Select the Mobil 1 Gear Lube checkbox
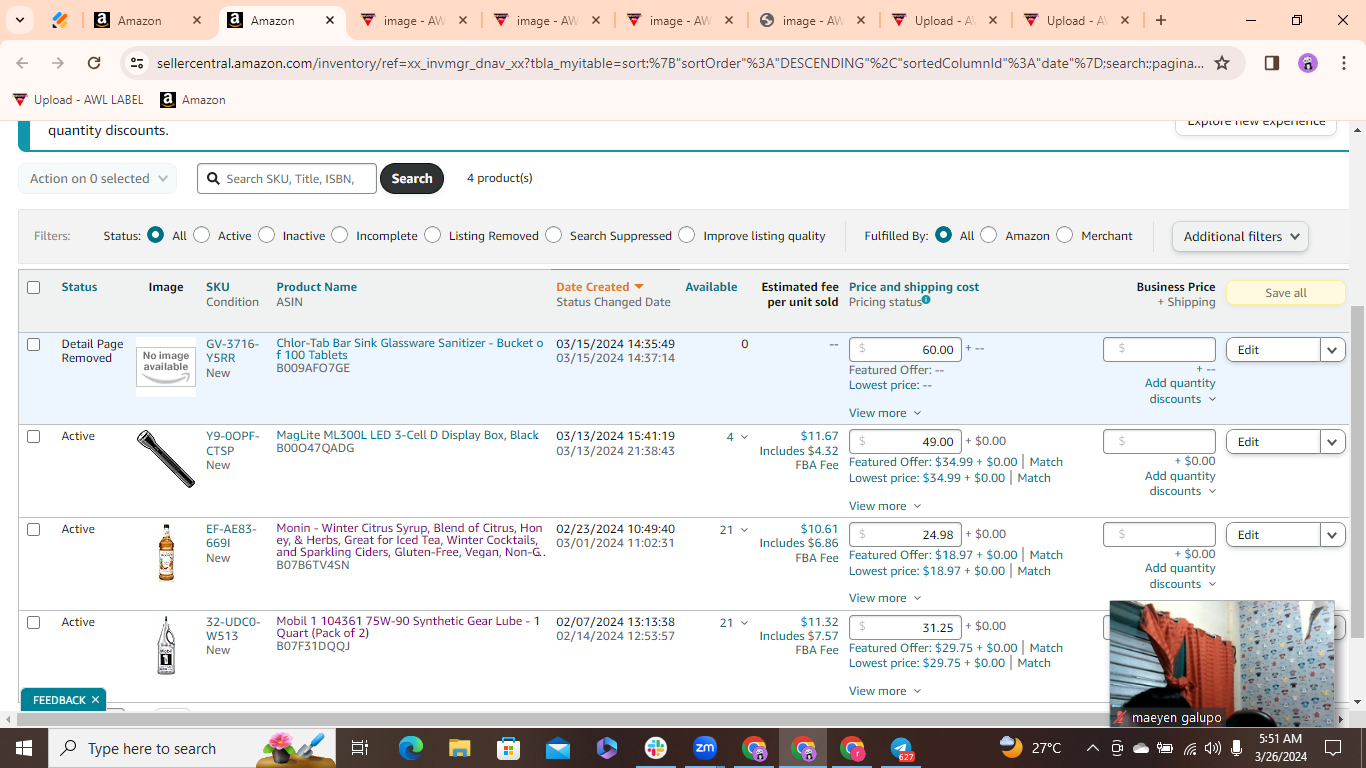This screenshot has height=768, width=1366. pos(33,622)
